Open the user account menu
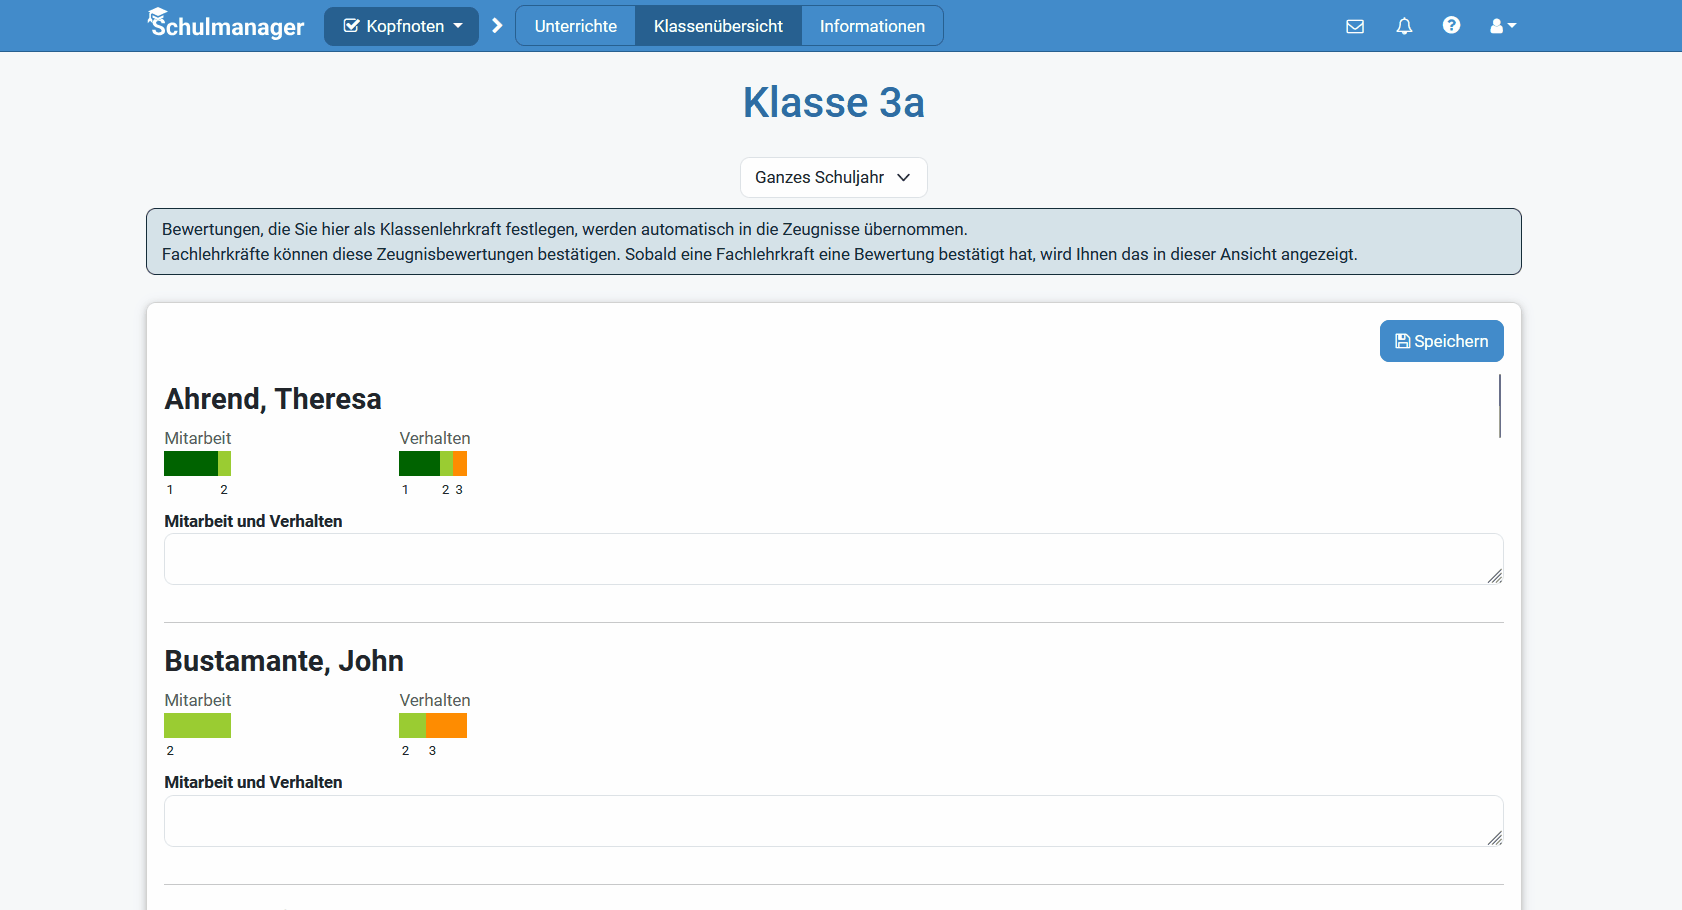The image size is (1682, 910). pos(1502,26)
